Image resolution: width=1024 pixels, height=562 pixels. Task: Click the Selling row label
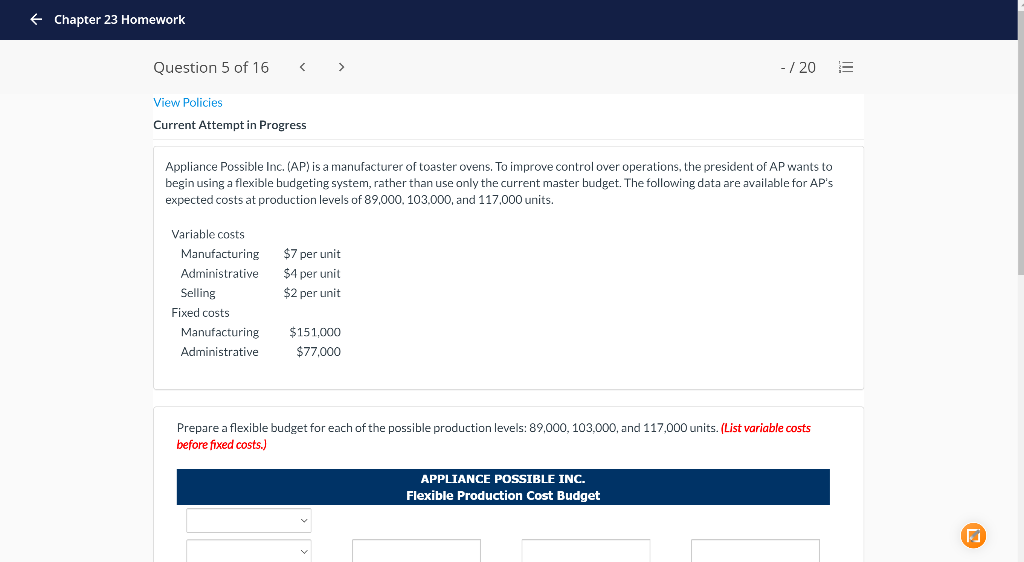pos(198,293)
